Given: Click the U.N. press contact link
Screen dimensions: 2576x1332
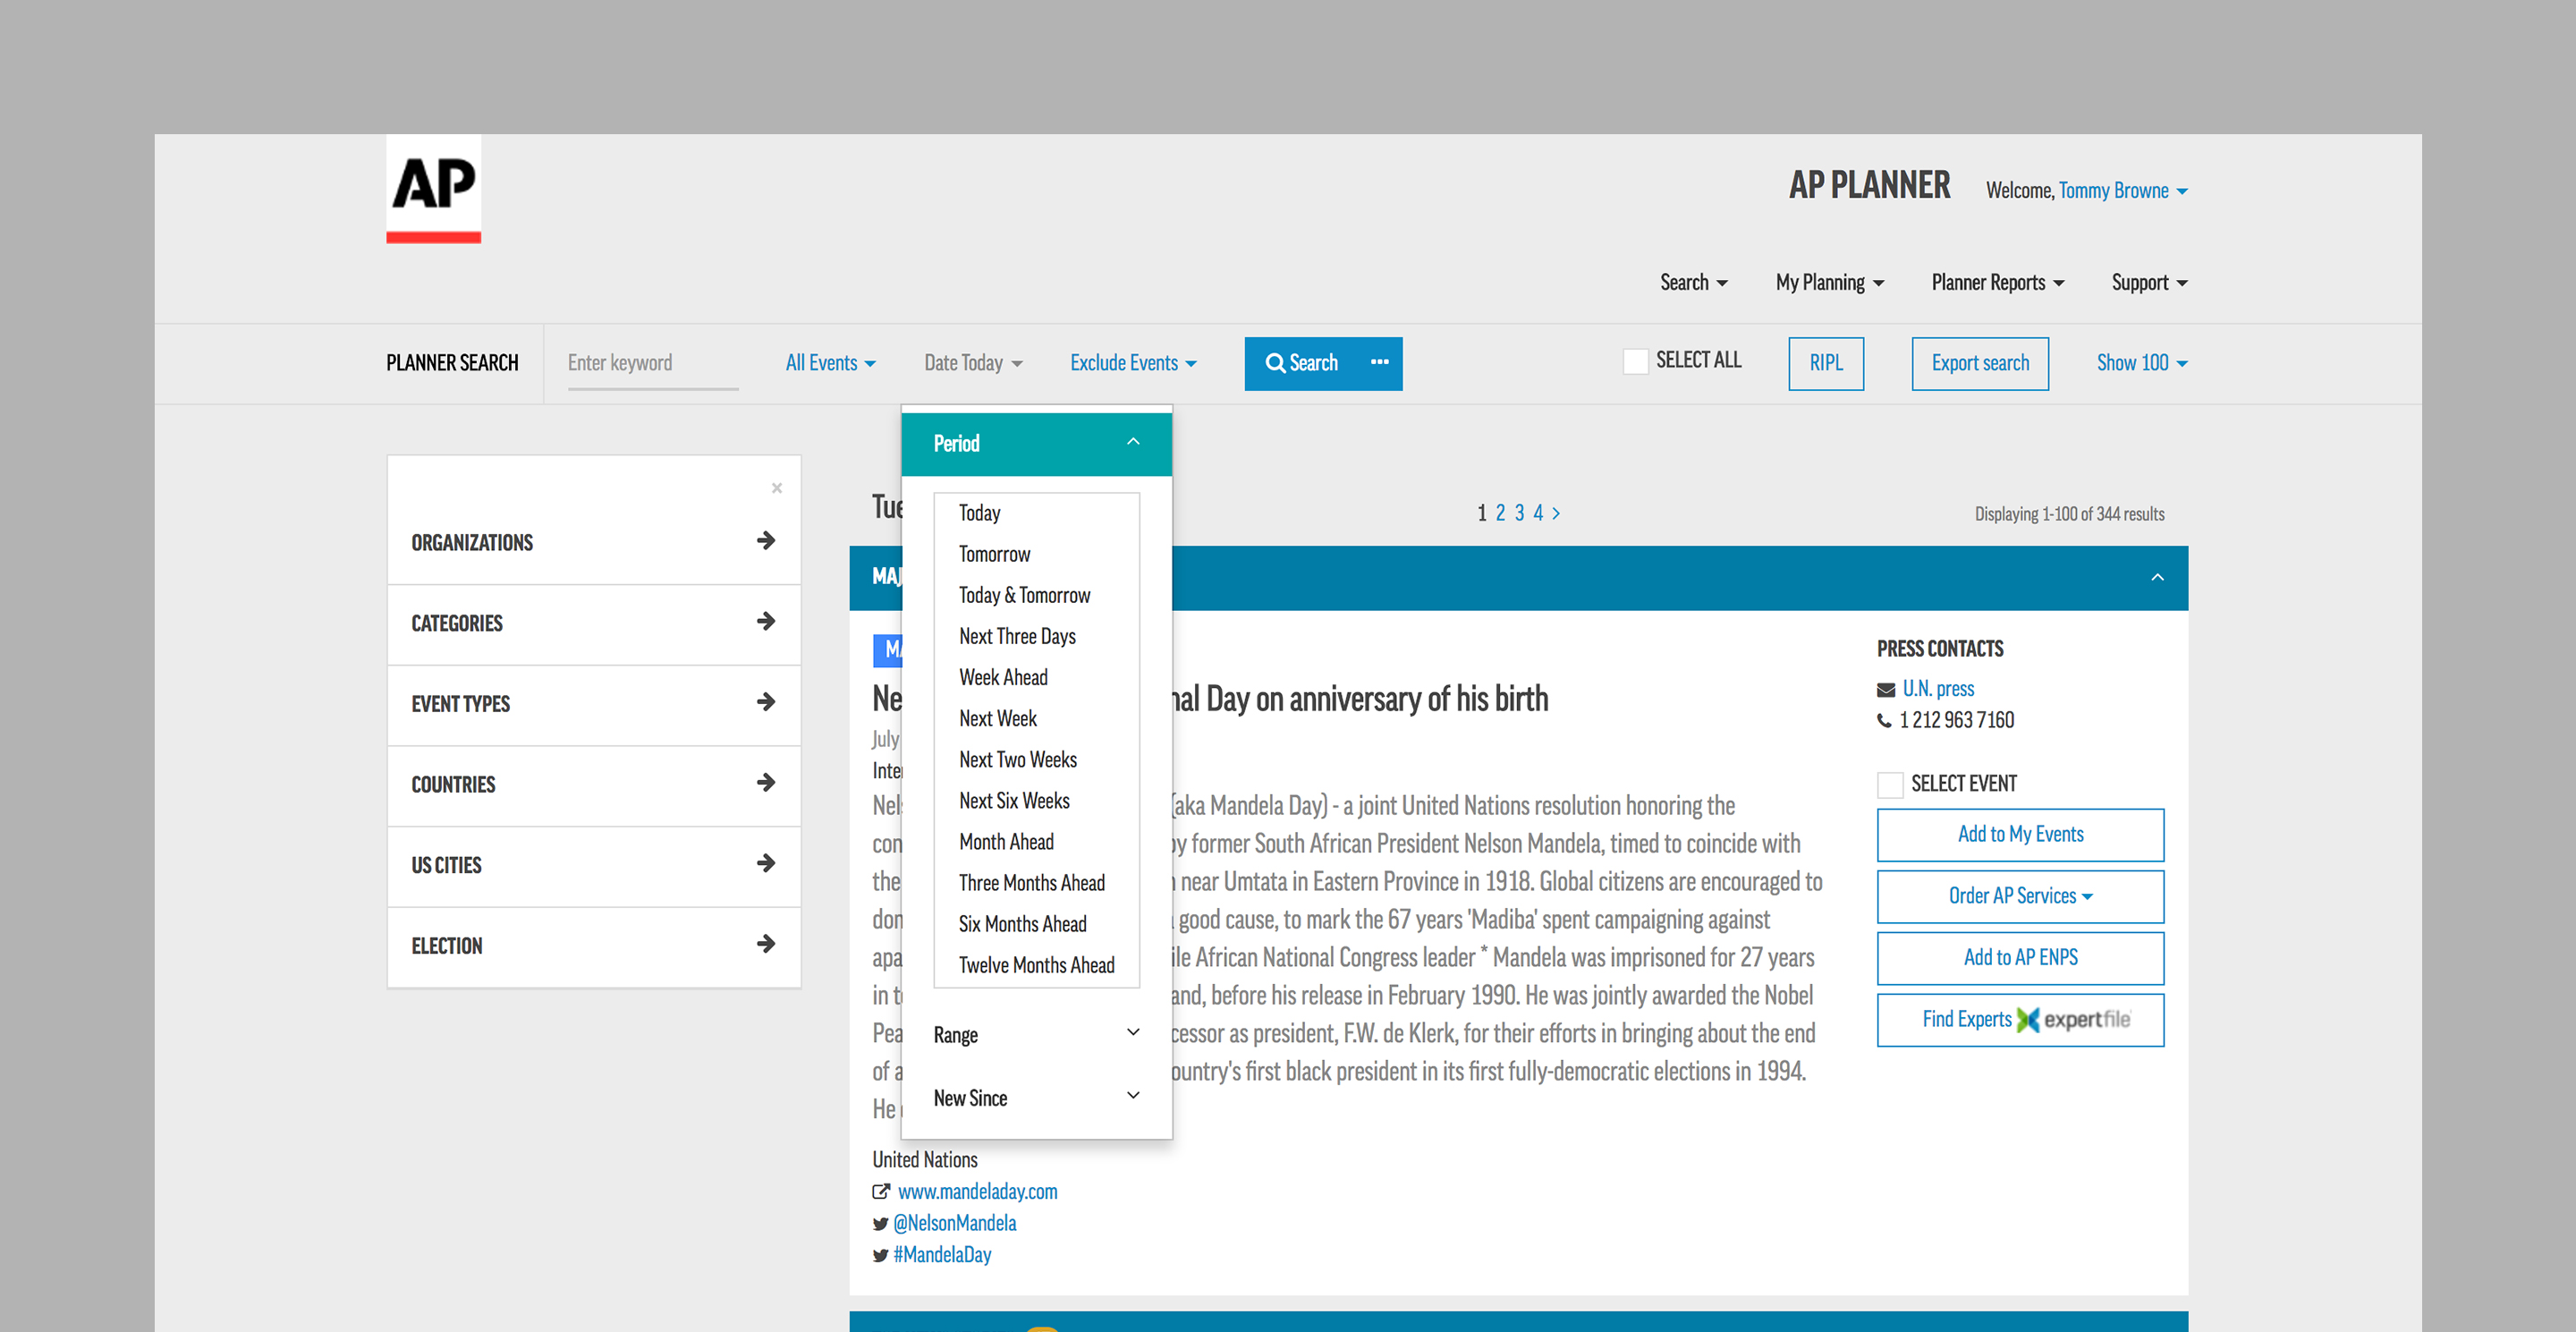Looking at the screenshot, I should click(x=1938, y=689).
